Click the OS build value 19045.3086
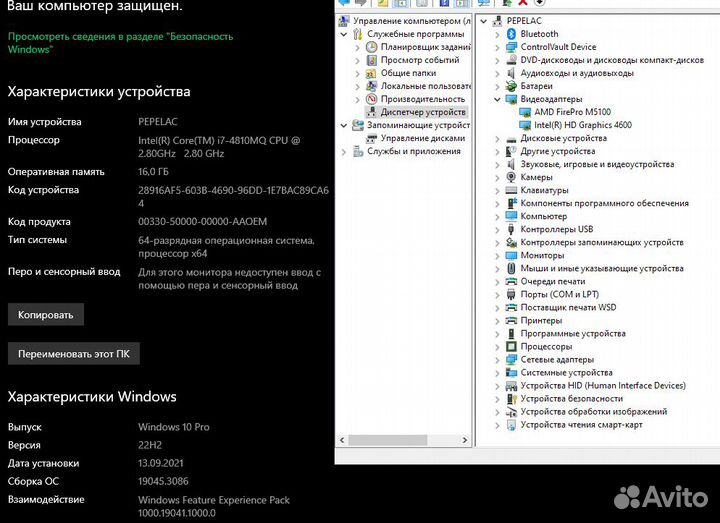Screen dimensions: 720x523 tap(163, 481)
